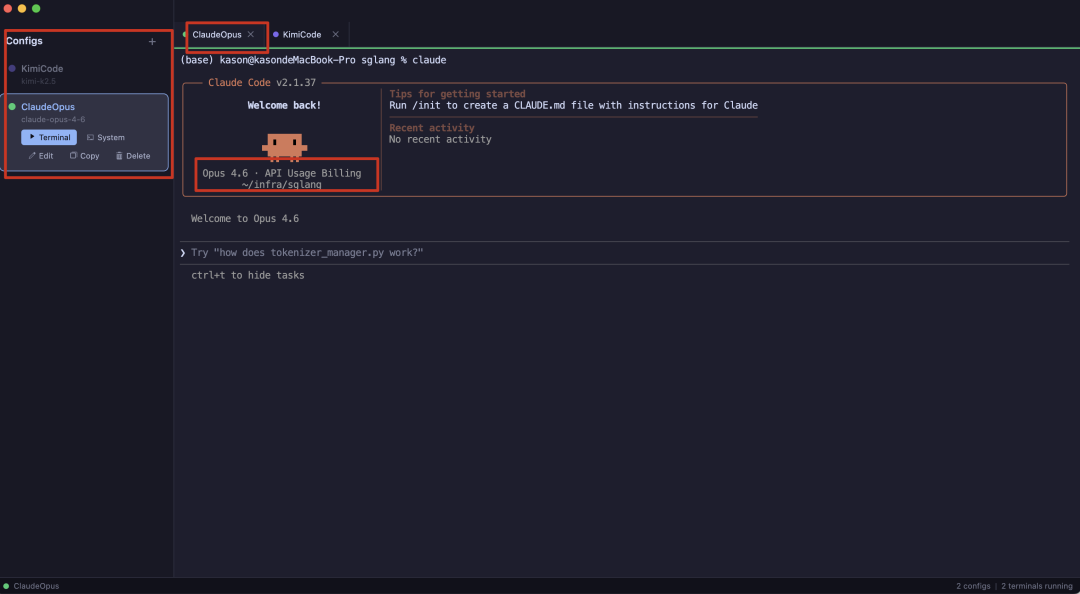This screenshot has height=594, width=1080.
Task: Click the '2 terminals running' status text
Action: pyautogui.click(x=1037, y=586)
